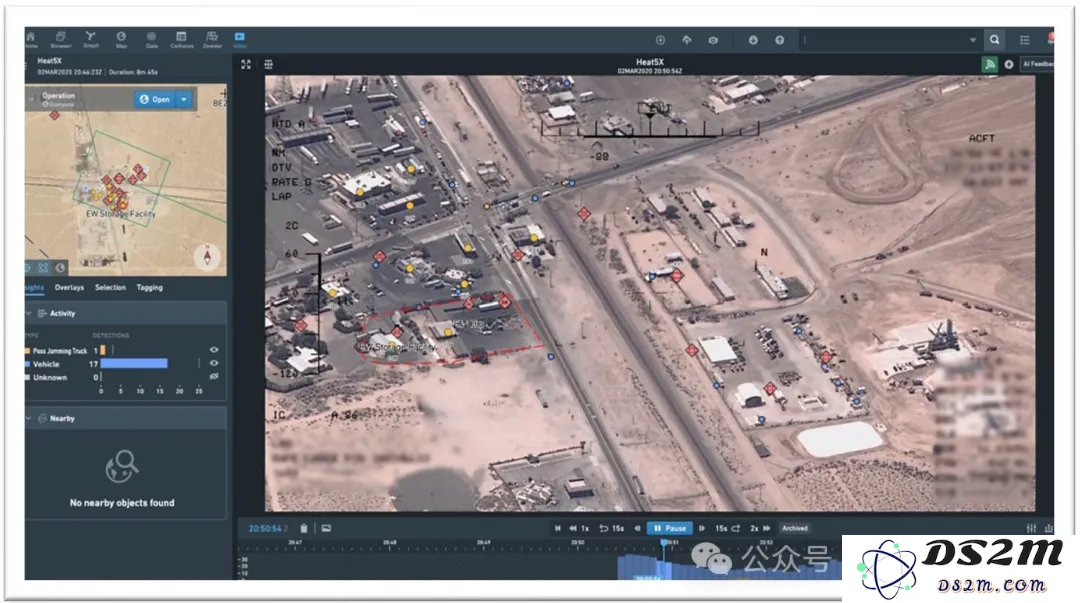Click the 20:48 mark on timeline
Image resolution: width=1080 pixels, height=603 pixels.
(x=389, y=543)
